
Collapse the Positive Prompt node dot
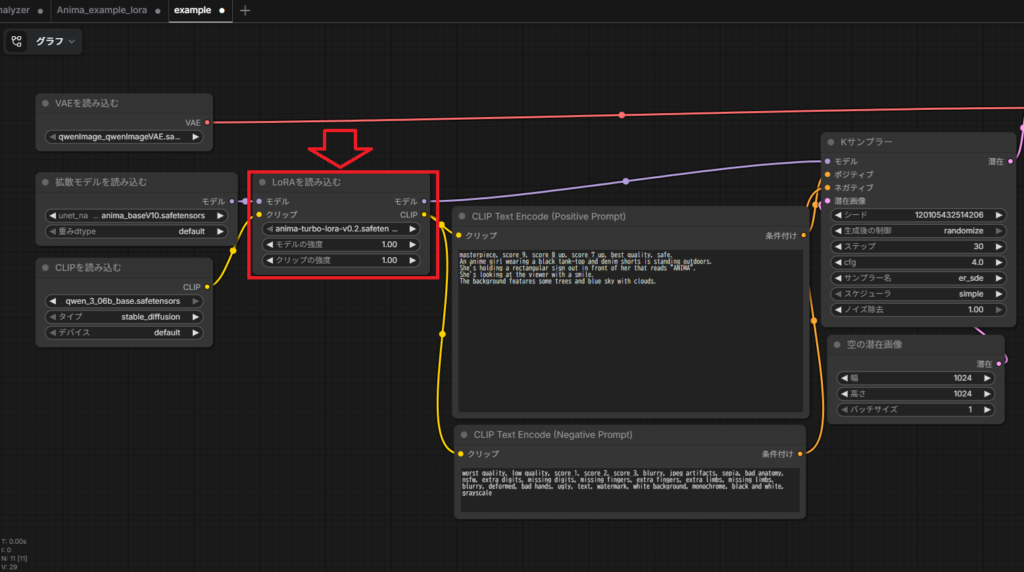(462, 216)
